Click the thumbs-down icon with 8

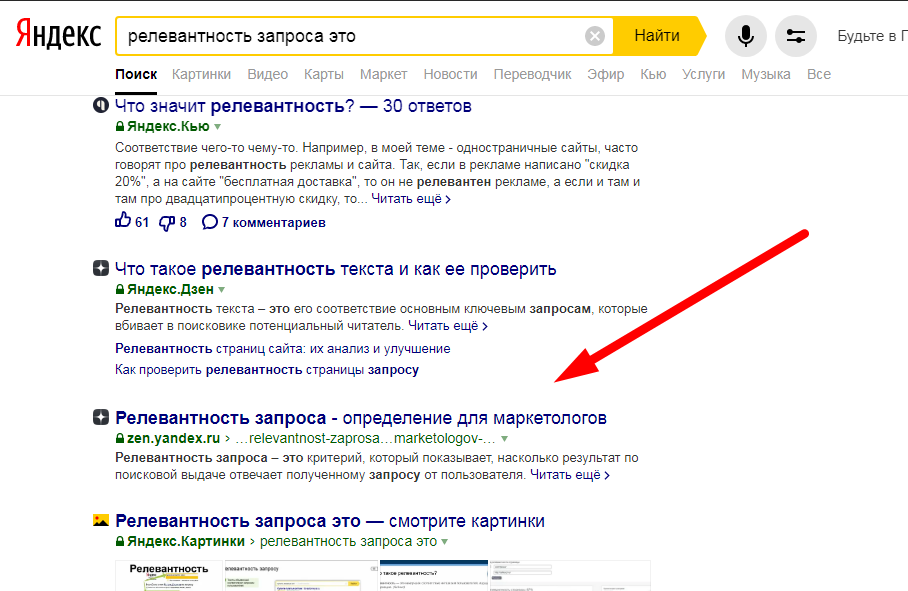pos(167,222)
